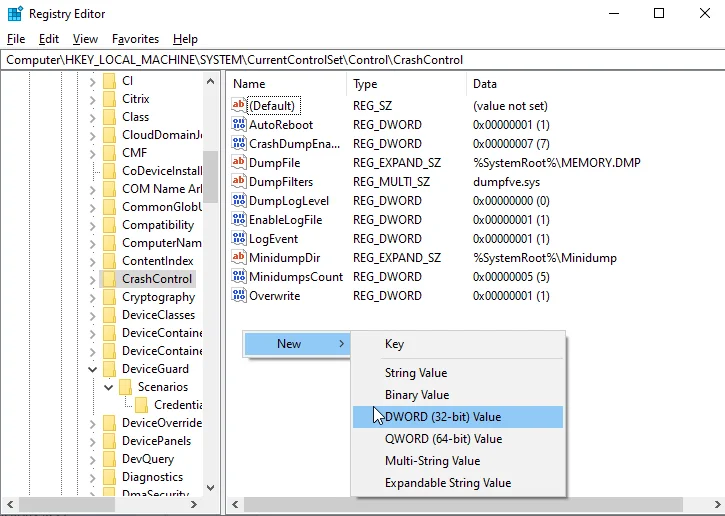Click the DevQuery folder icon
The height and width of the screenshot is (516, 725).
(x=110, y=459)
